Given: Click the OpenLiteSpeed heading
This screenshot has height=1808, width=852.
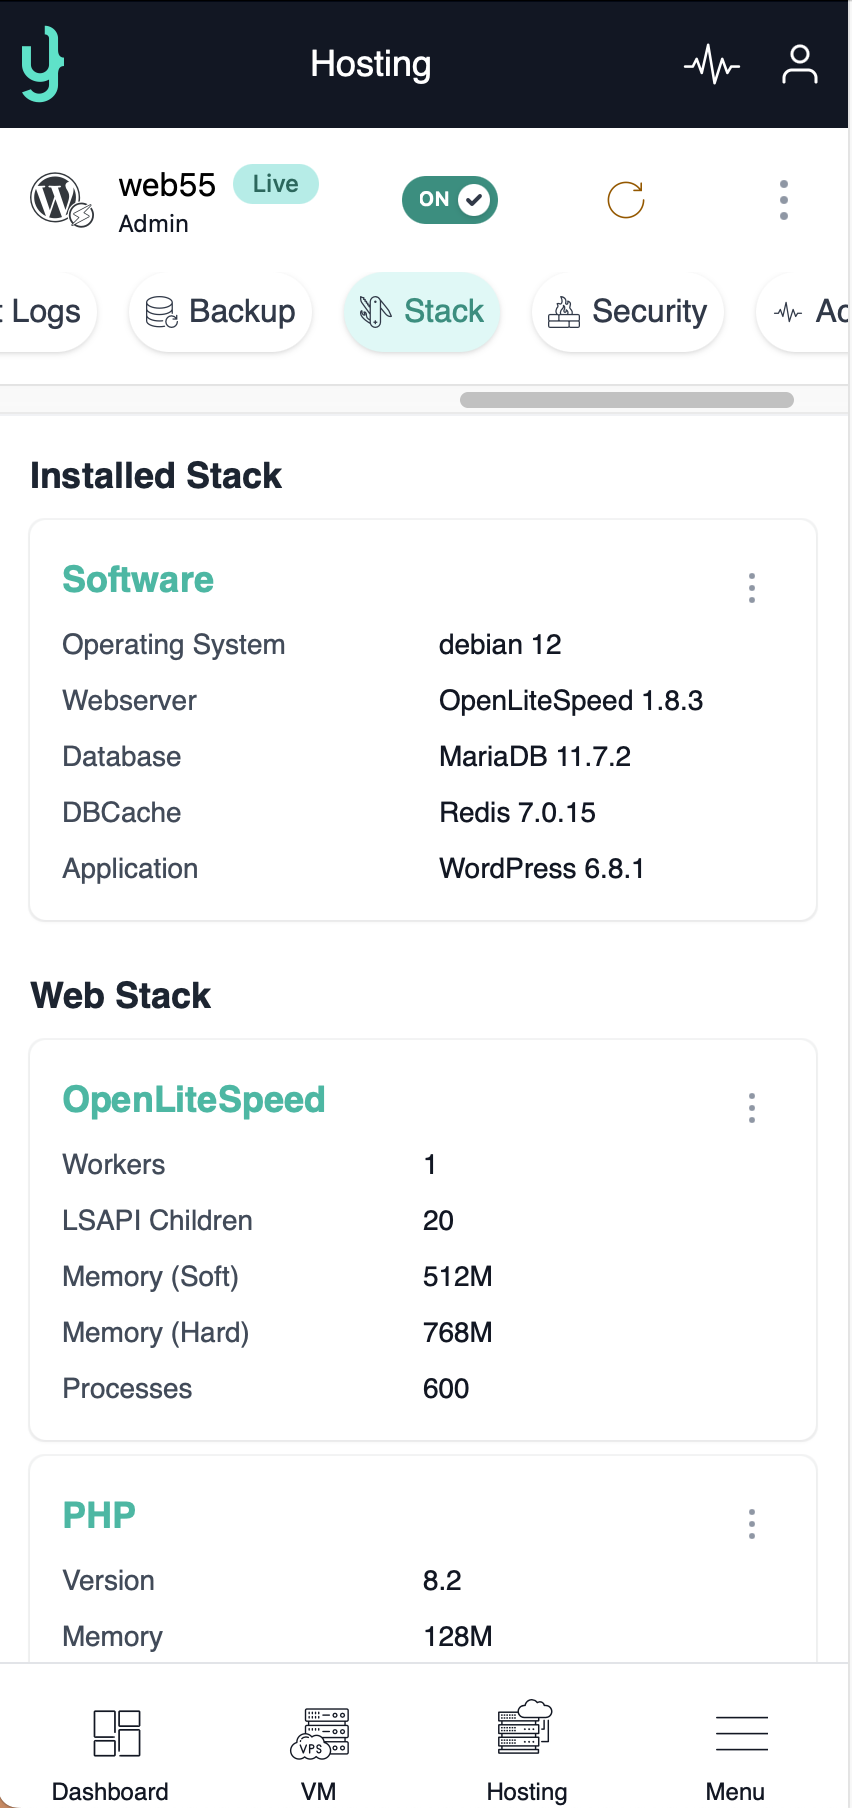Looking at the screenshot, I should pos(194,1100).
